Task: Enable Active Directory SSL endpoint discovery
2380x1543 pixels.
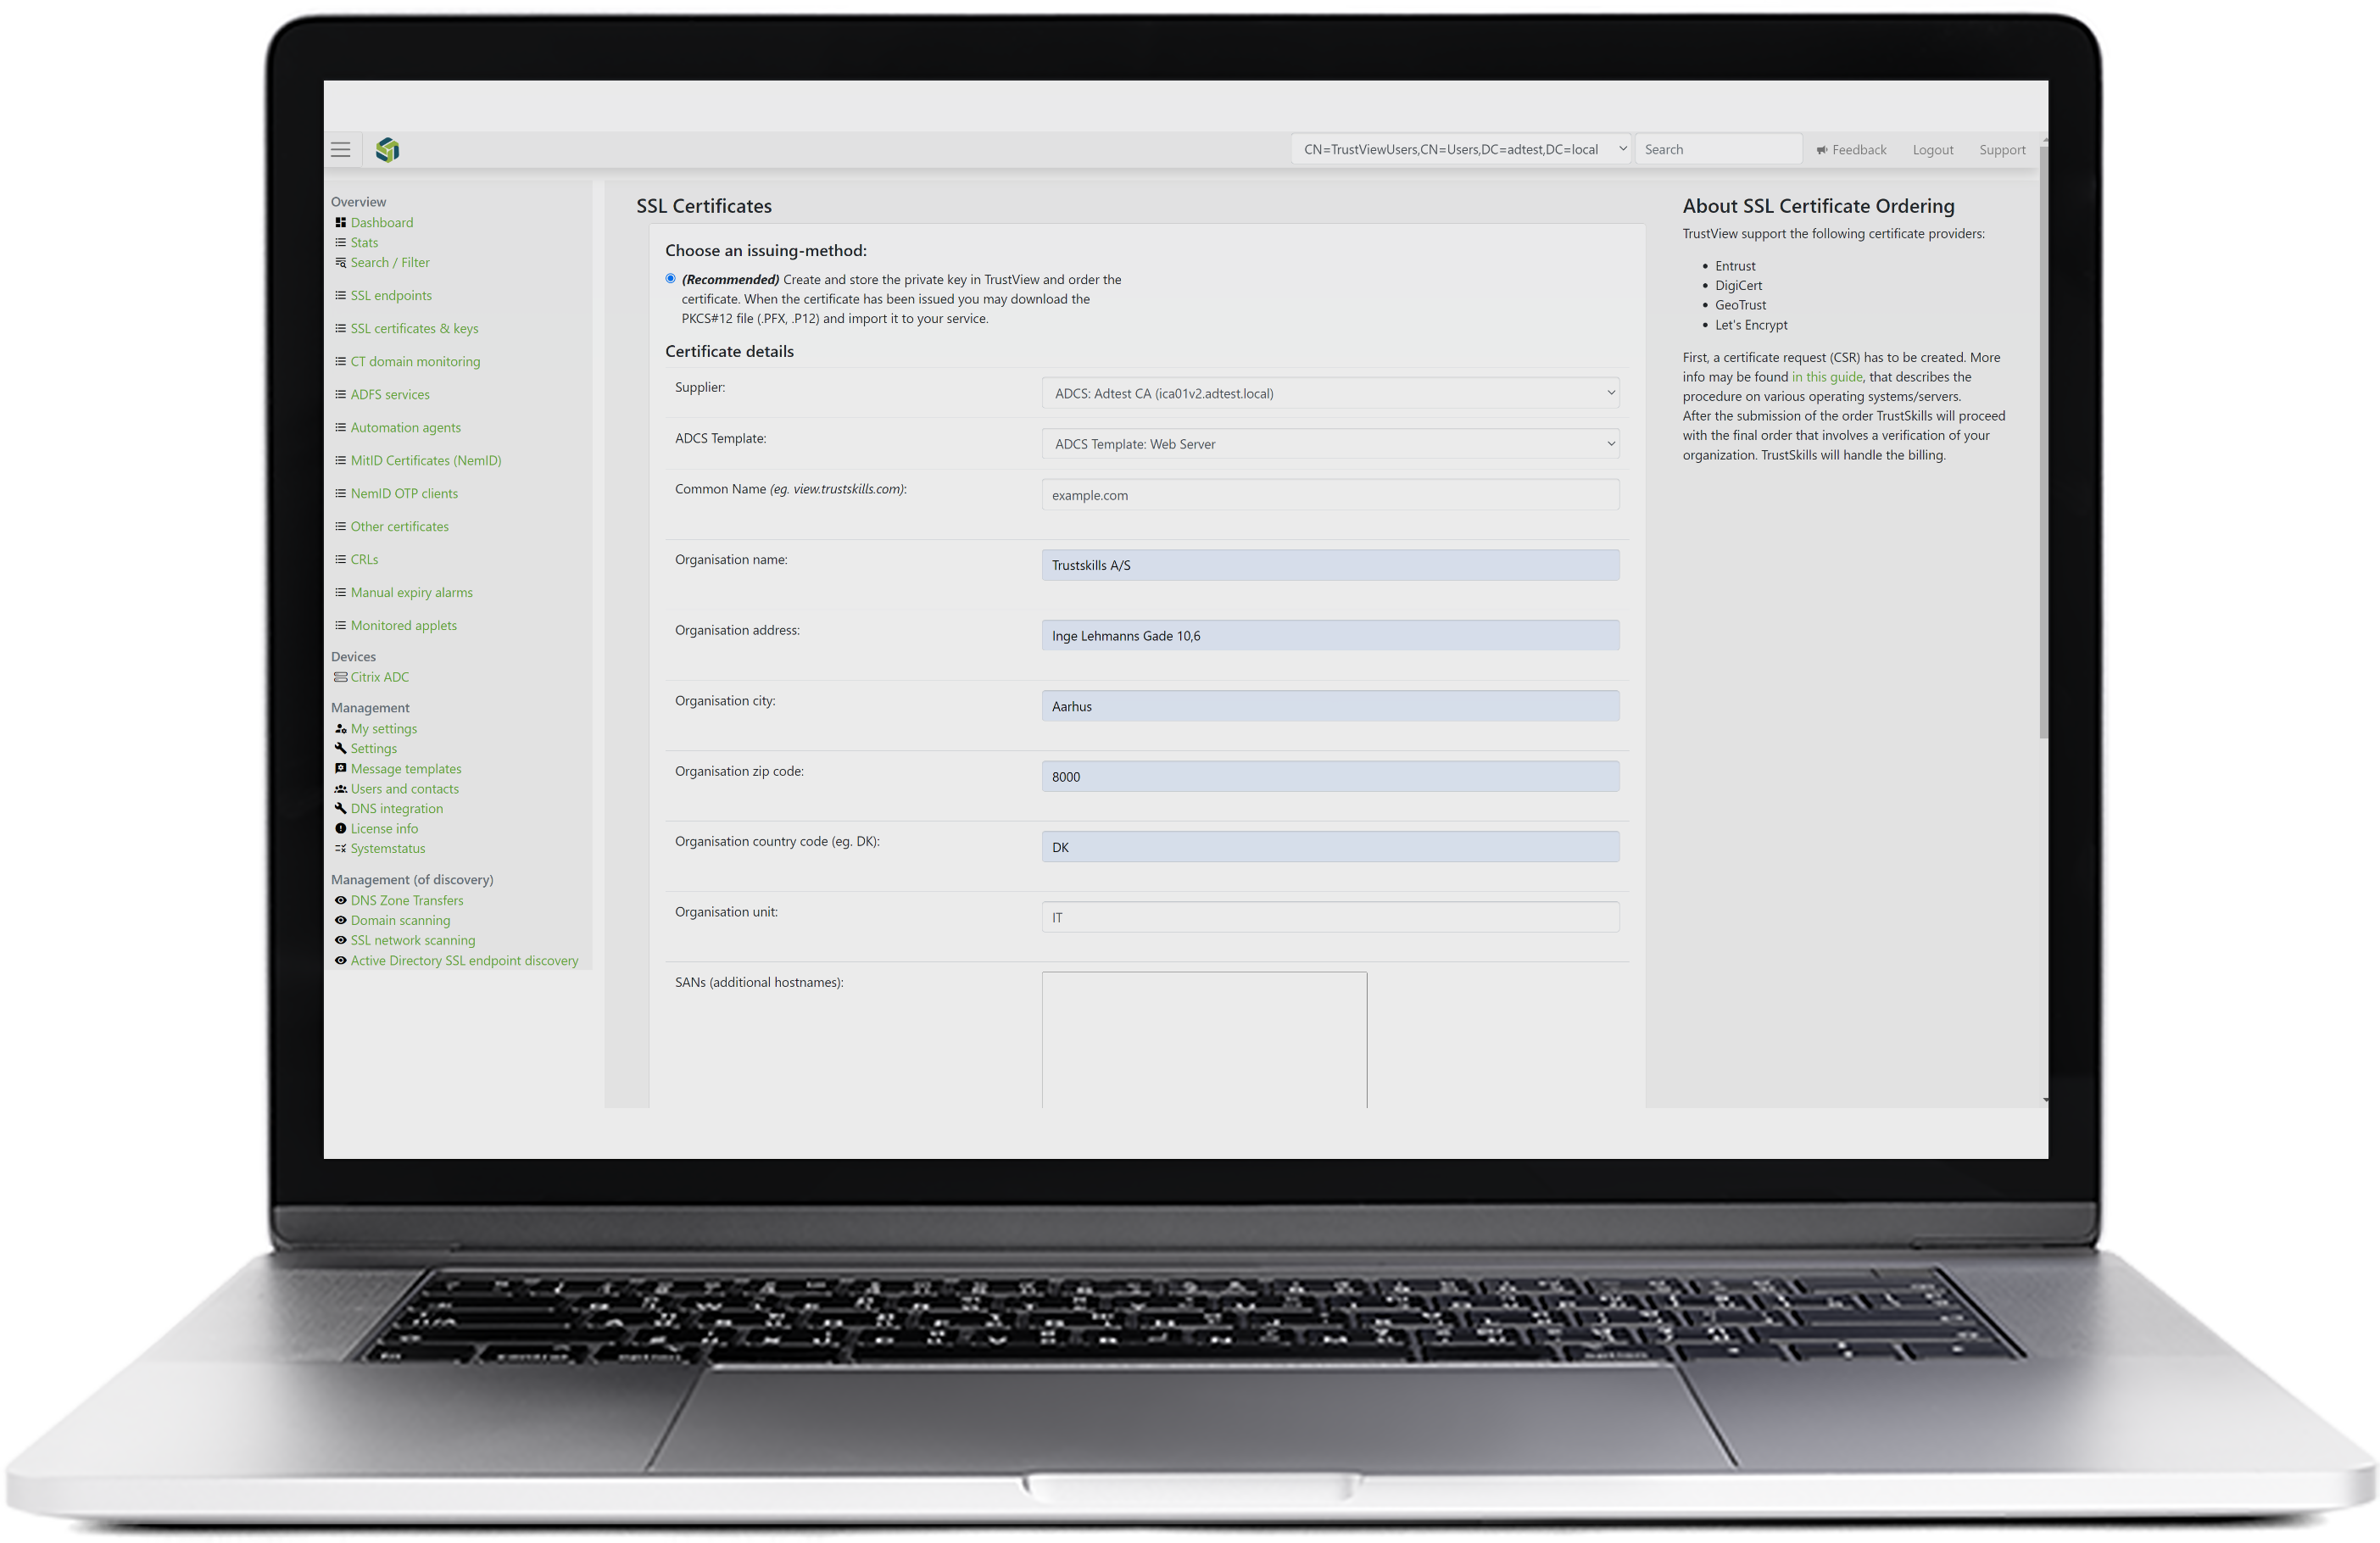Action: pyautogui.click(x=463, y=961)
